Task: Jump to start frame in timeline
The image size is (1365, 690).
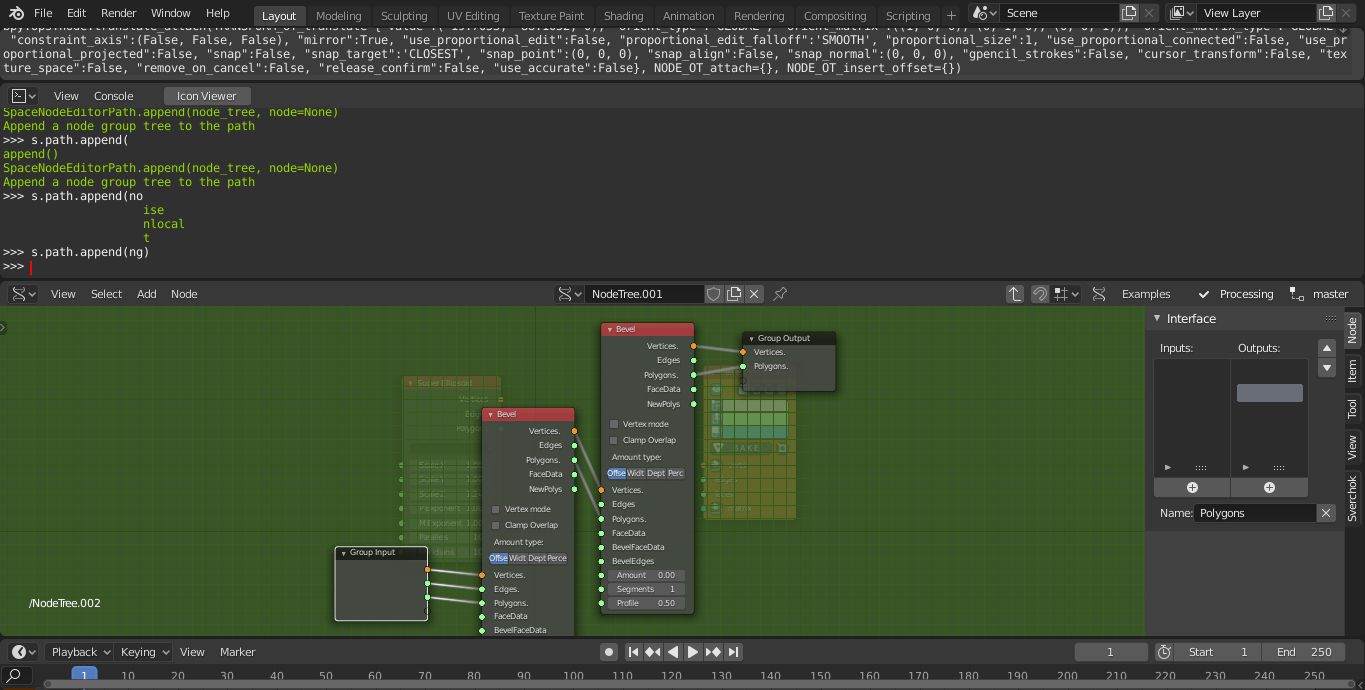Action: (x=633, y=652)
